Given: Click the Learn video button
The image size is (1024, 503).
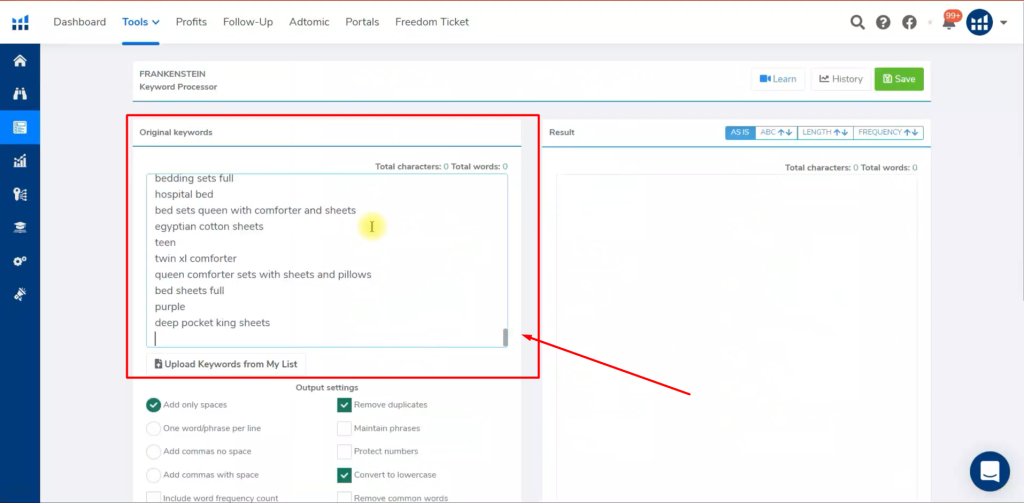Looking at the screenshot, I should tap(778, 79).
